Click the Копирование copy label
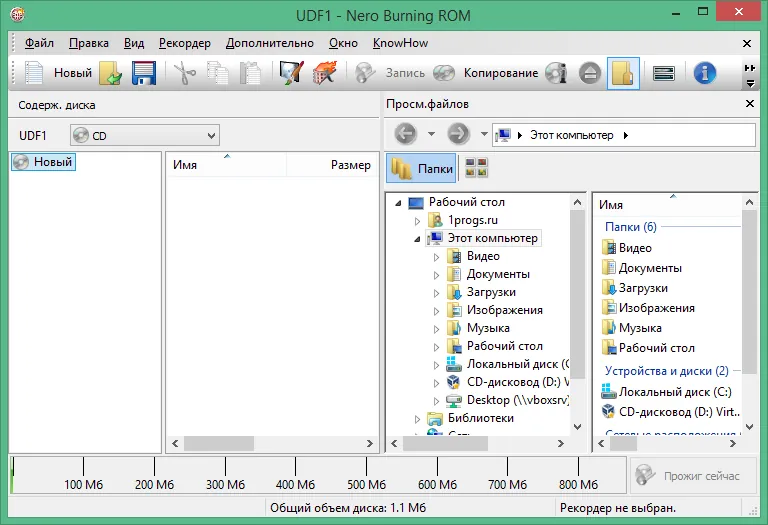The height and width of the screenshot is (525, 768). pyautogui.click(x=501, y=73)
